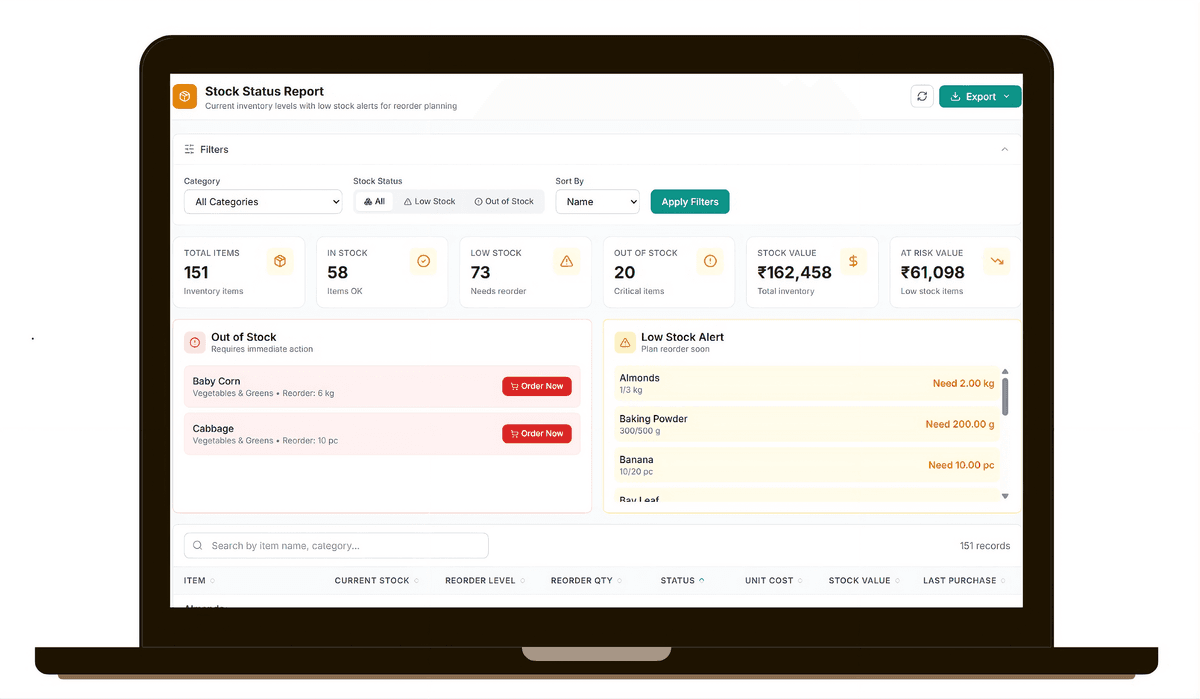The height and width of the screenshot is (699, 1200).
Task: Select the All stock status toggle
Action: (x=374, y=202)
